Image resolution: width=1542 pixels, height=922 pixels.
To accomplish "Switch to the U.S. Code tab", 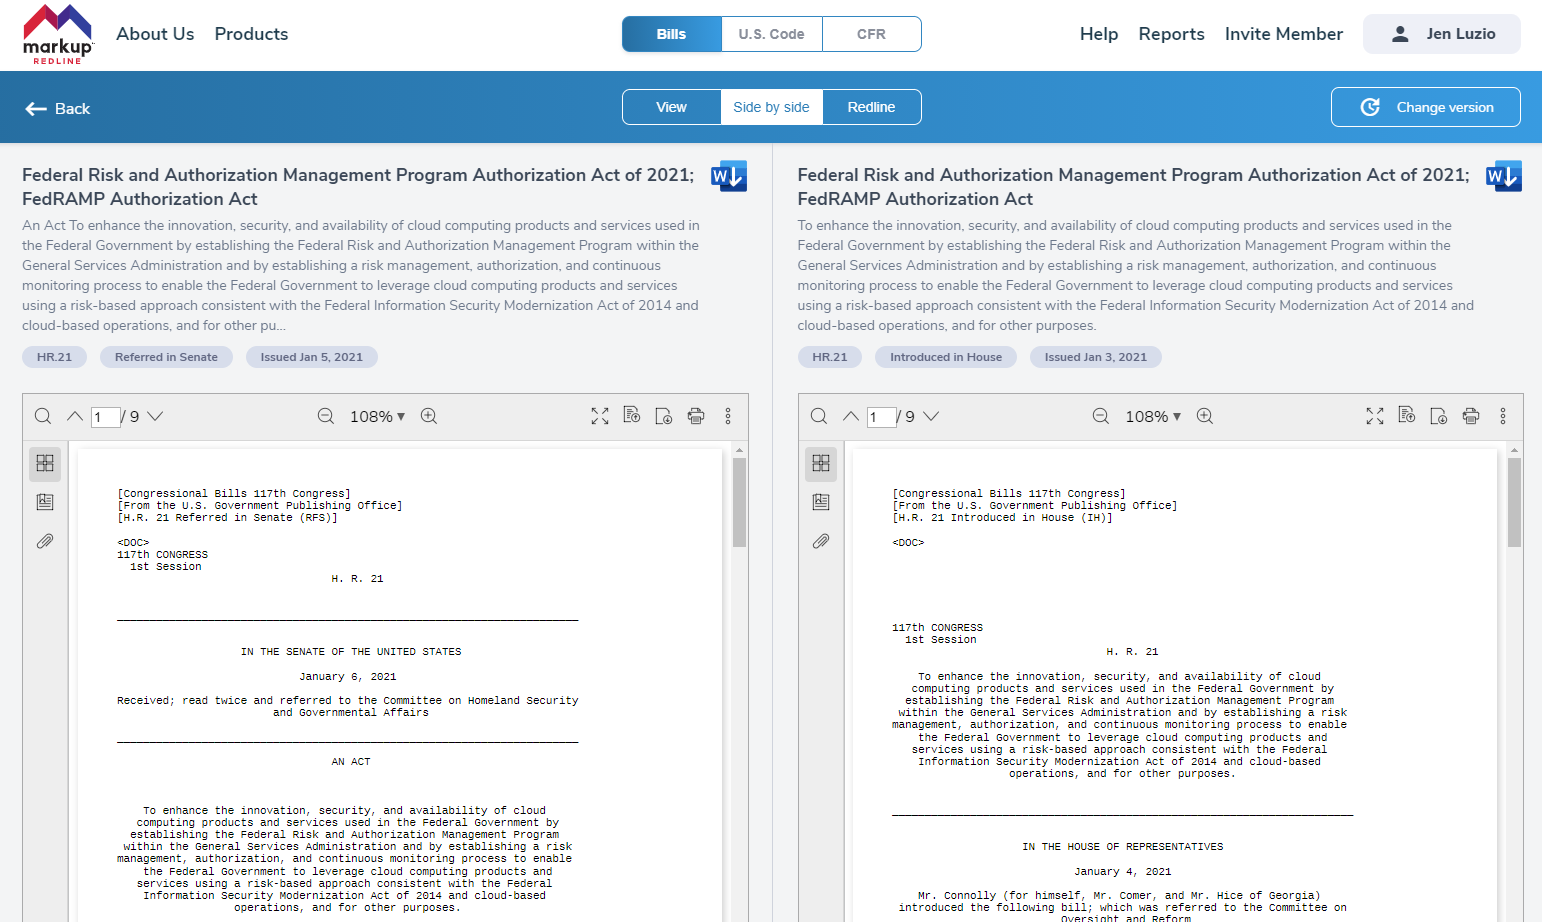I will point(771,34).
